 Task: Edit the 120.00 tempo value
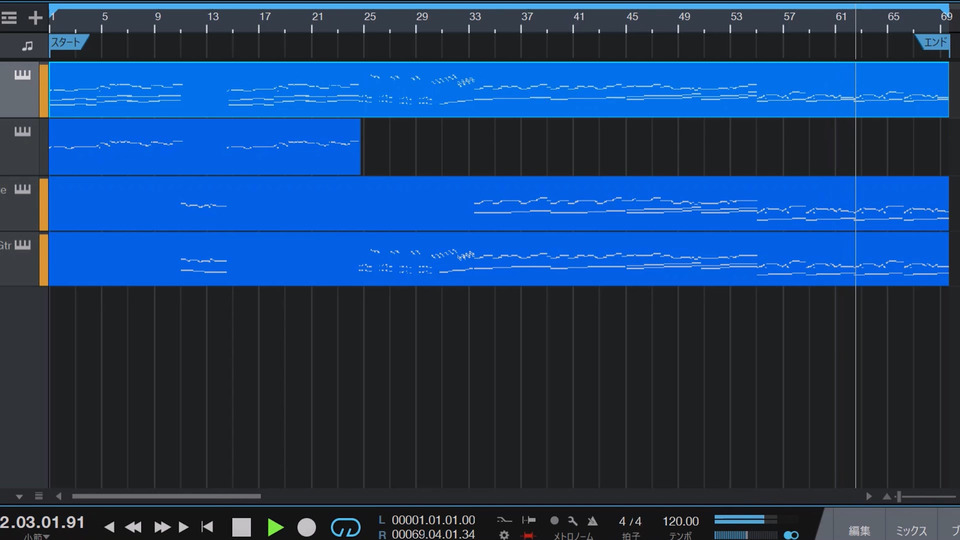coord(680,522)
